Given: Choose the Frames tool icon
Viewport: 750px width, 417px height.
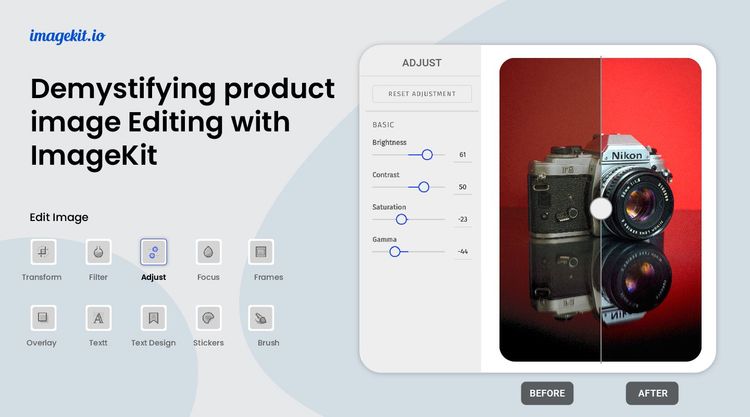Looking at the screenshot, I should click(x=261, y=252).
